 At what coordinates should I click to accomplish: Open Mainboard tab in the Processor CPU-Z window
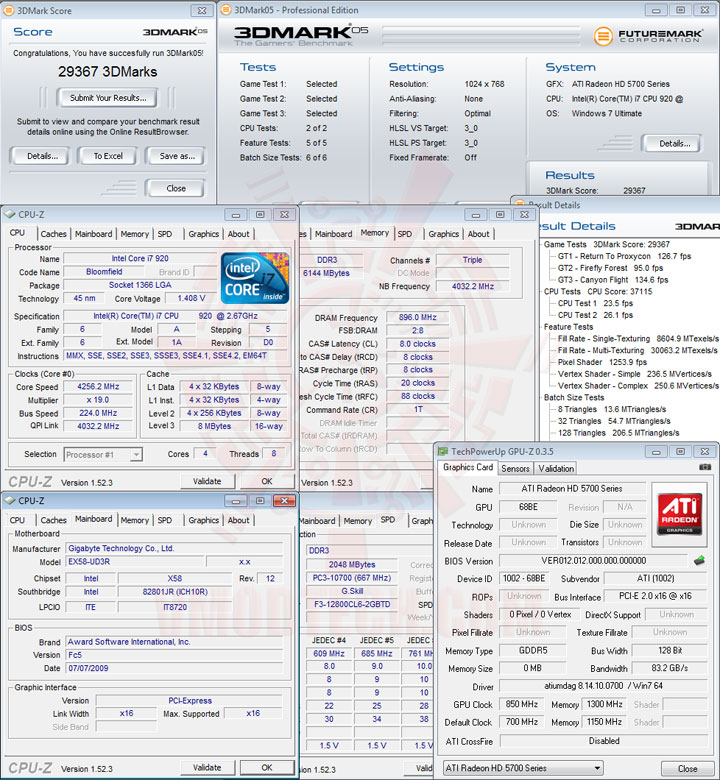[94, 234]
